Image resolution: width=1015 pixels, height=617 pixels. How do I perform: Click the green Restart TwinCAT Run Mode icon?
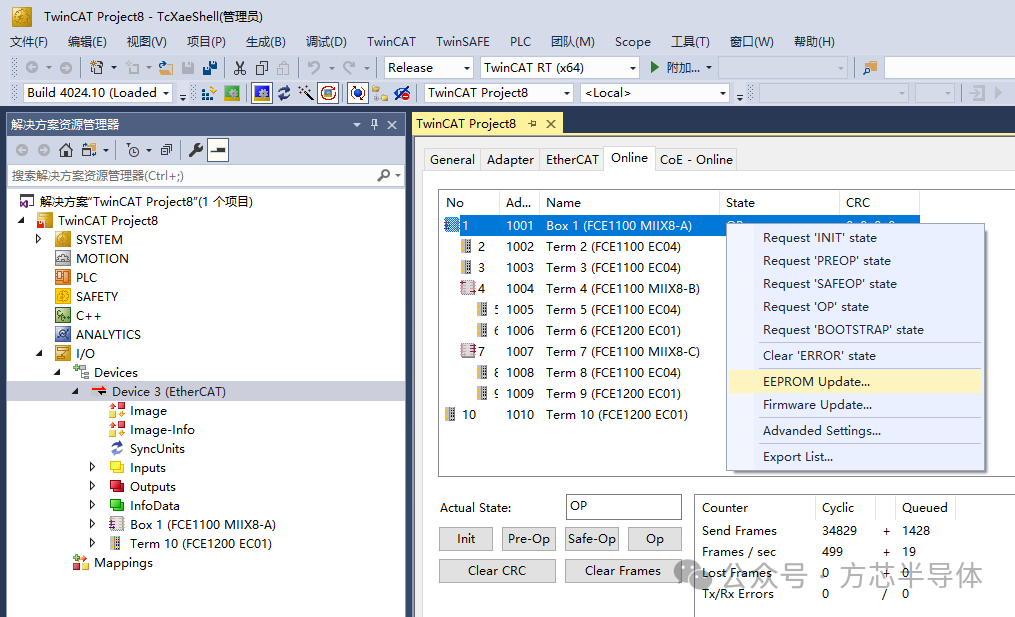coord(232,93)
